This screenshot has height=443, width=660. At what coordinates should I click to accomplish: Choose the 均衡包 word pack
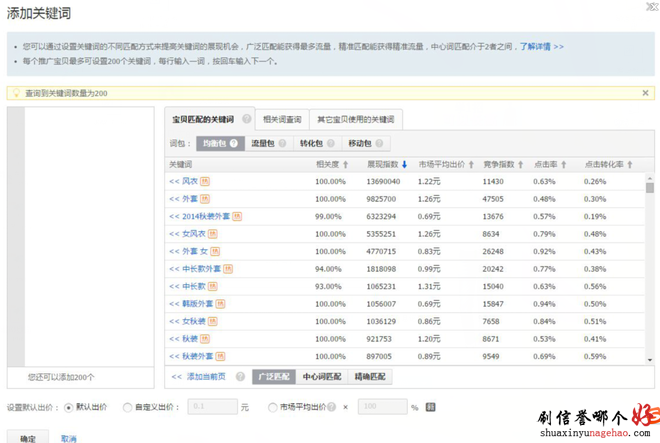220,143
